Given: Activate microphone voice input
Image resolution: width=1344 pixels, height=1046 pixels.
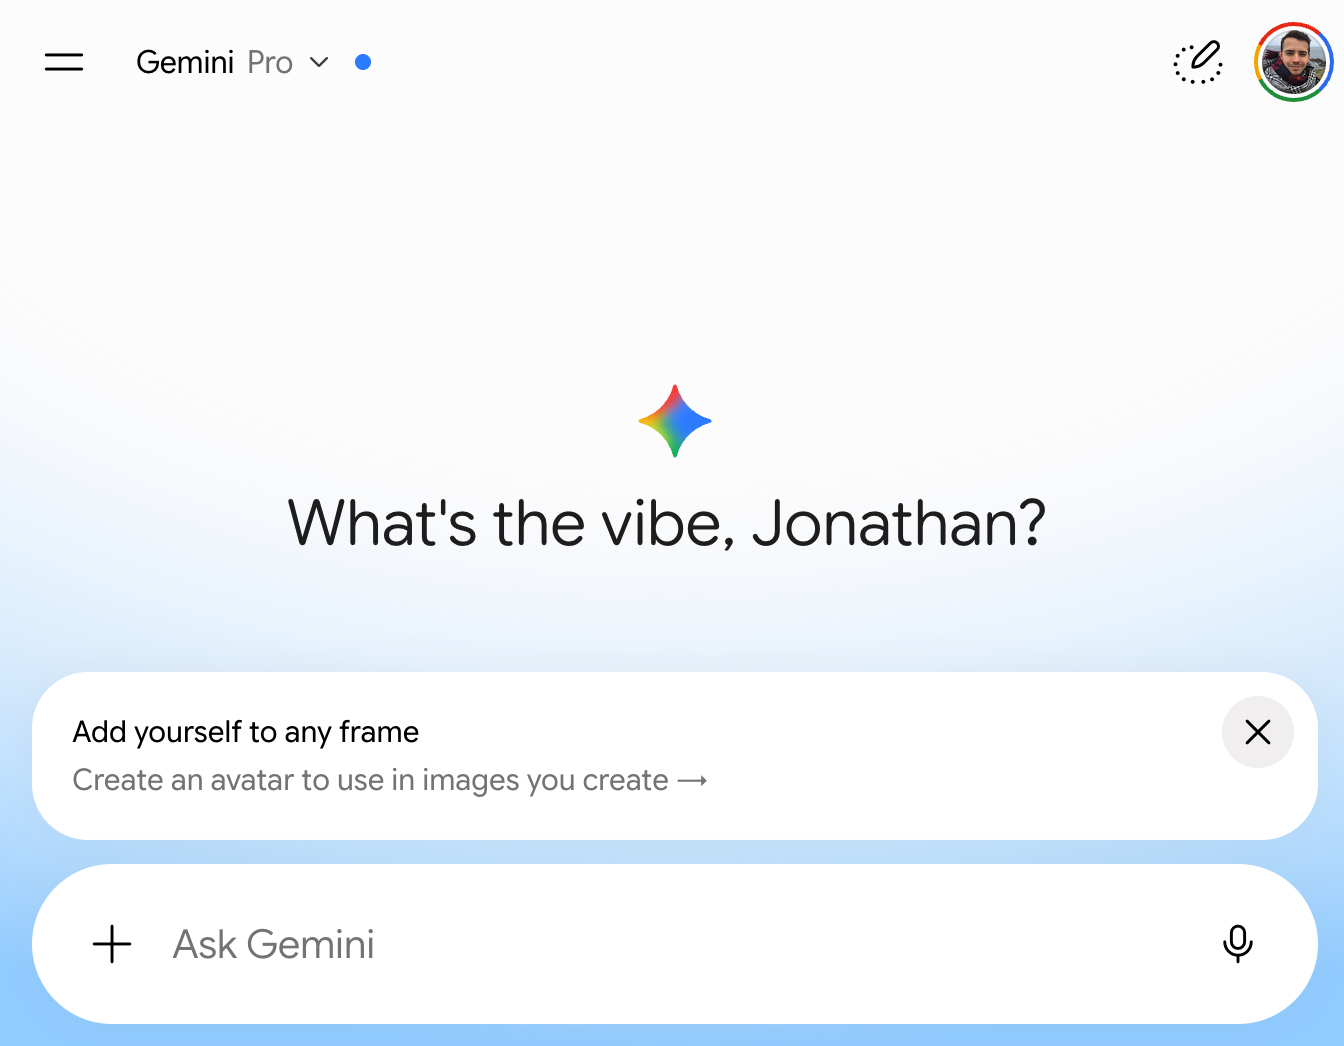Looking at the screenshot, I should 1238,944.
